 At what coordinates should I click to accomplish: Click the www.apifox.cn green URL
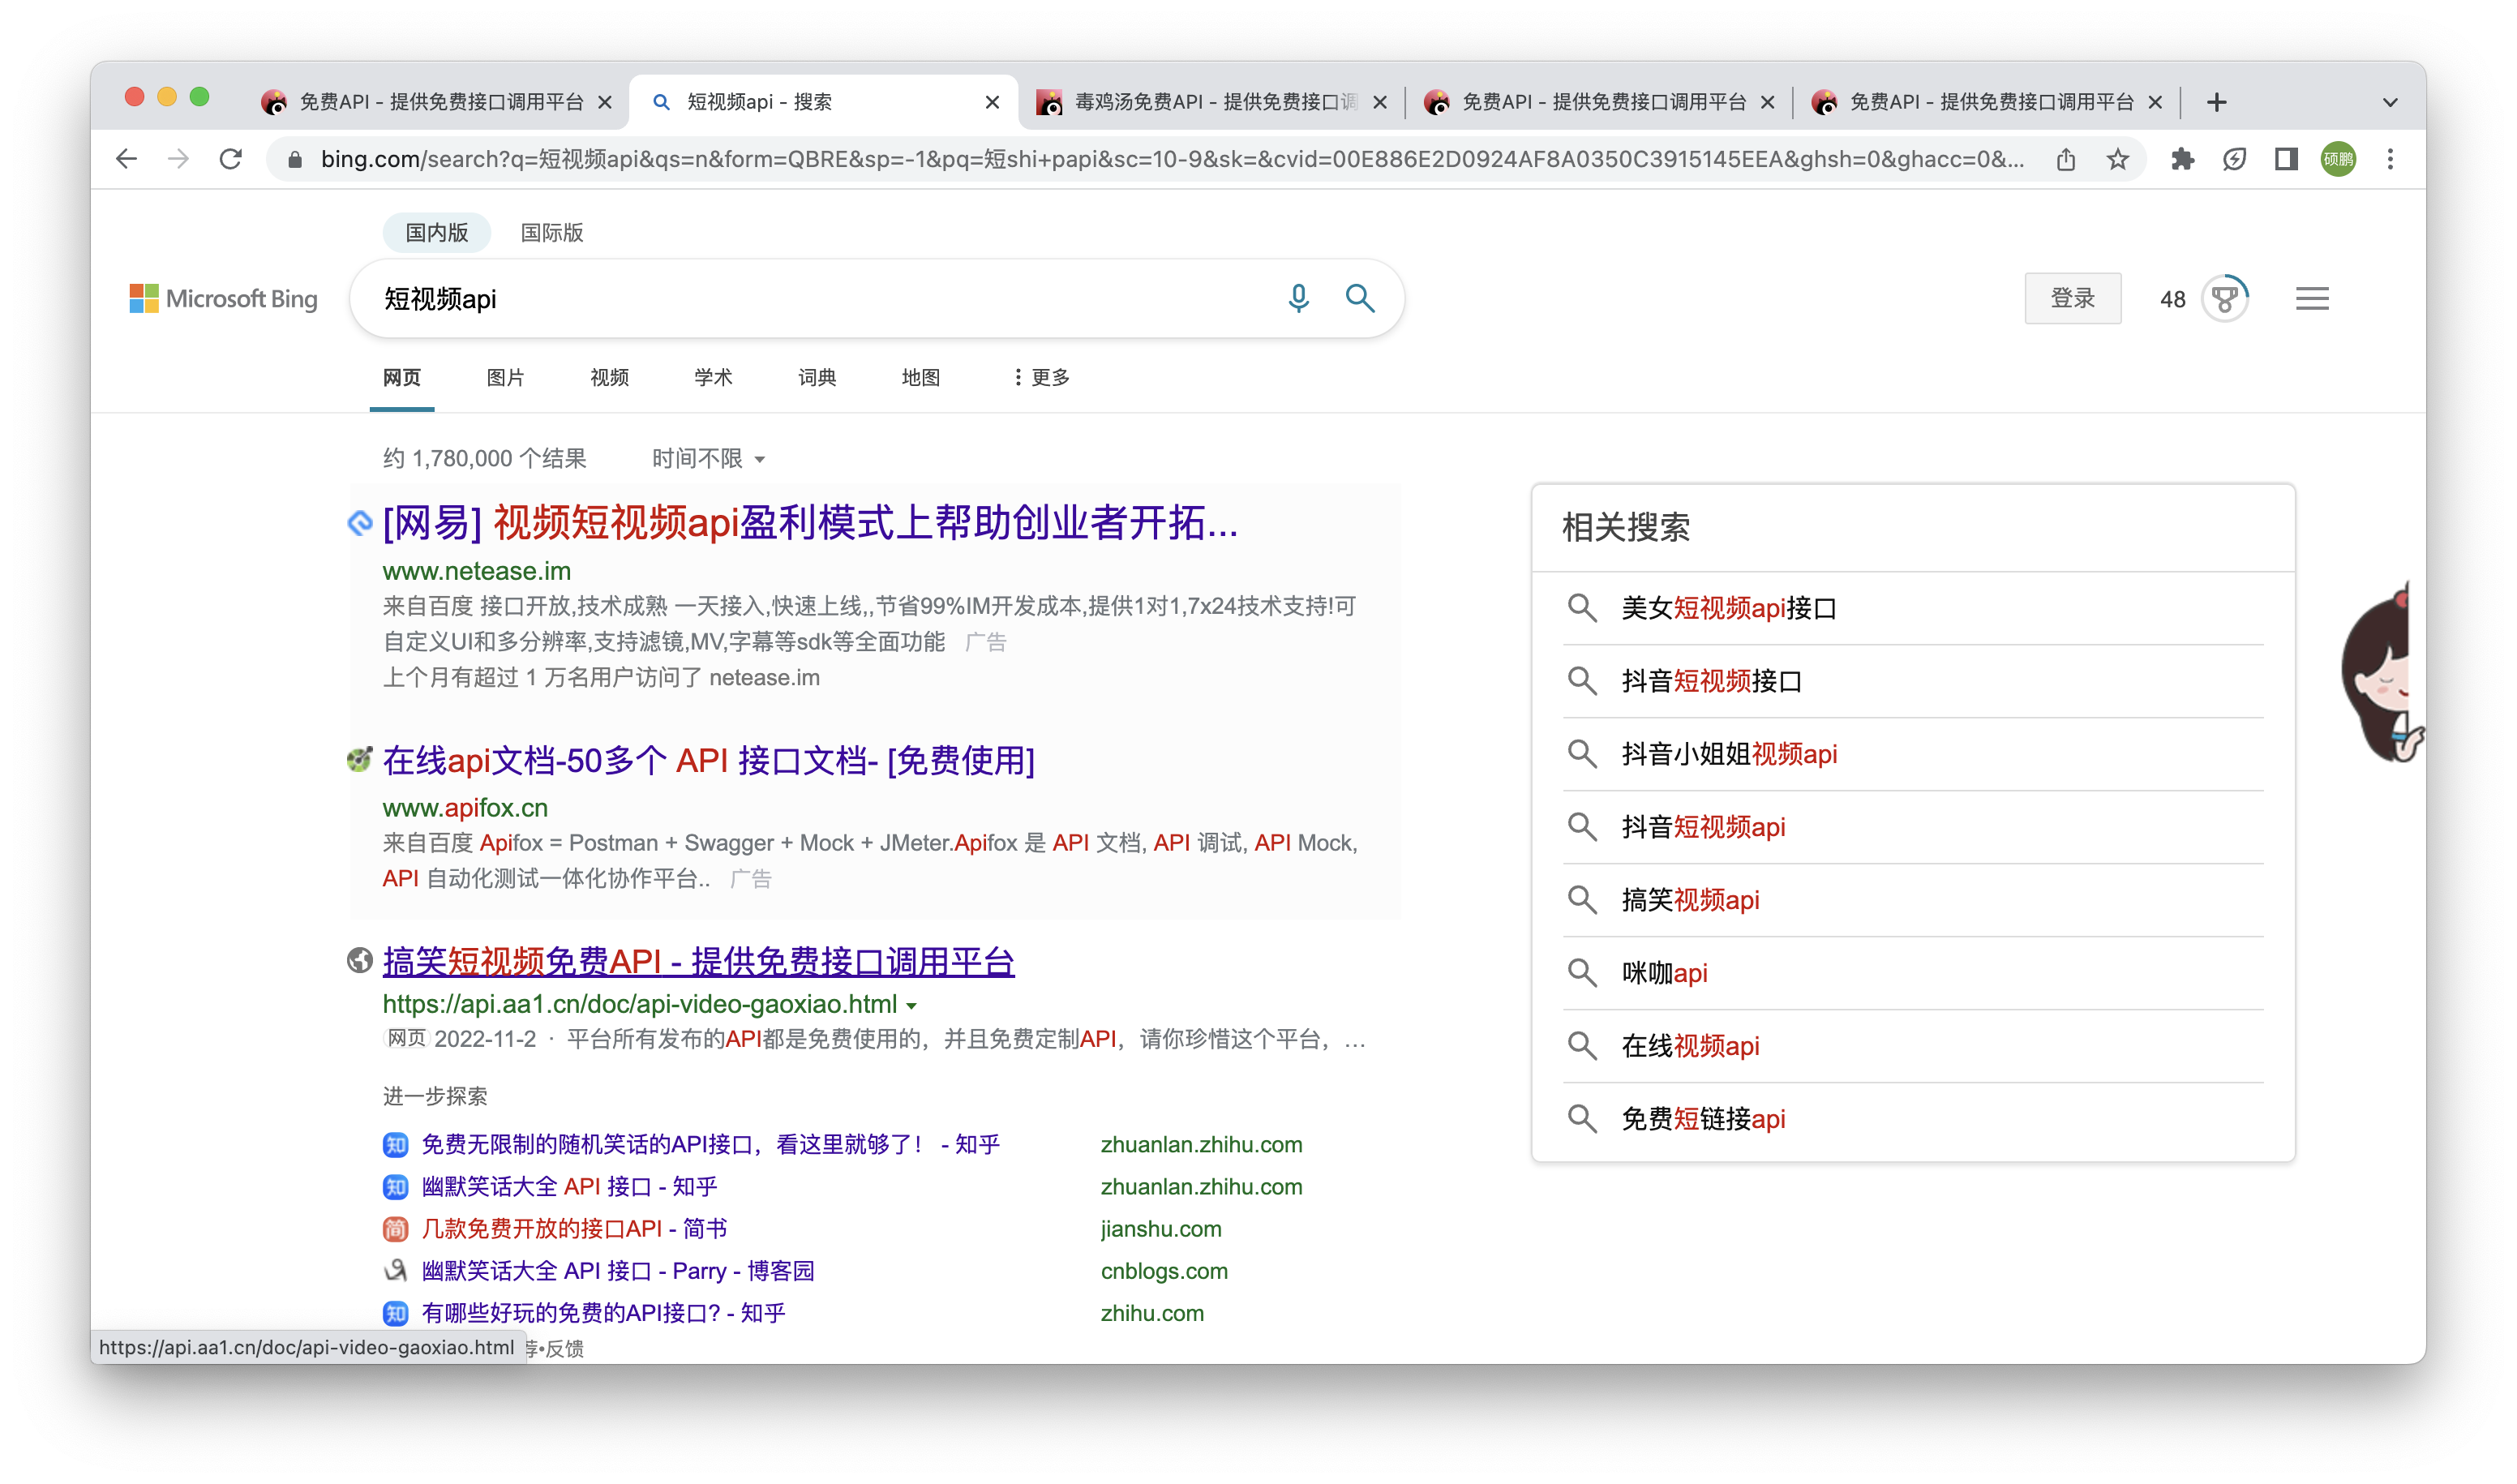(465, 808)
